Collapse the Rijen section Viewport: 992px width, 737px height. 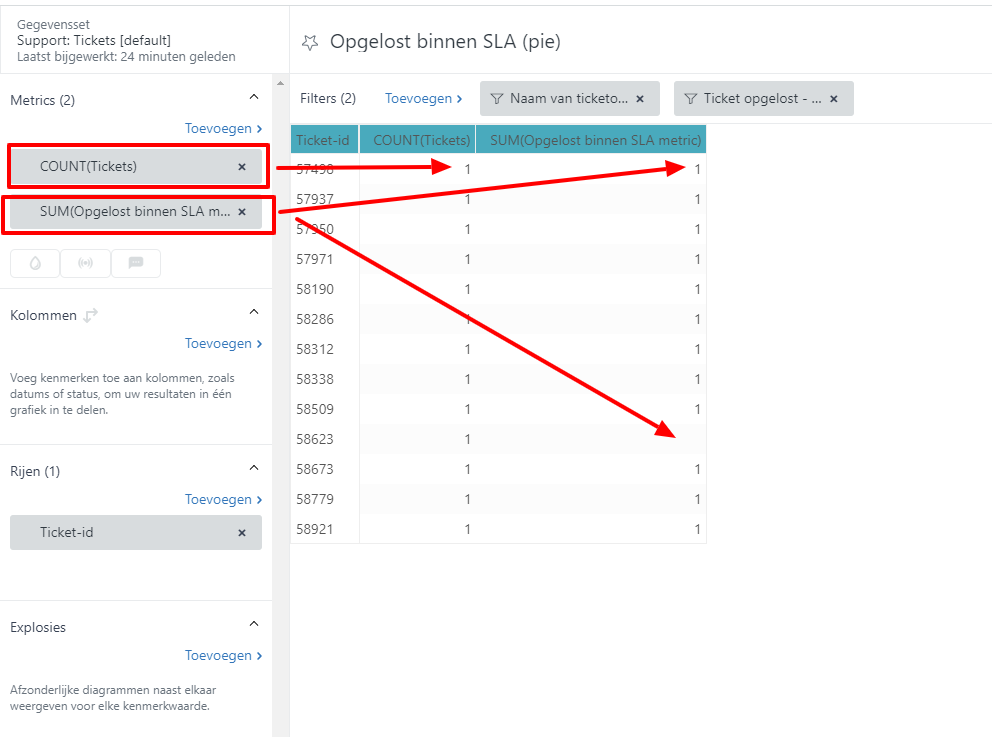(x=254, y=468)
